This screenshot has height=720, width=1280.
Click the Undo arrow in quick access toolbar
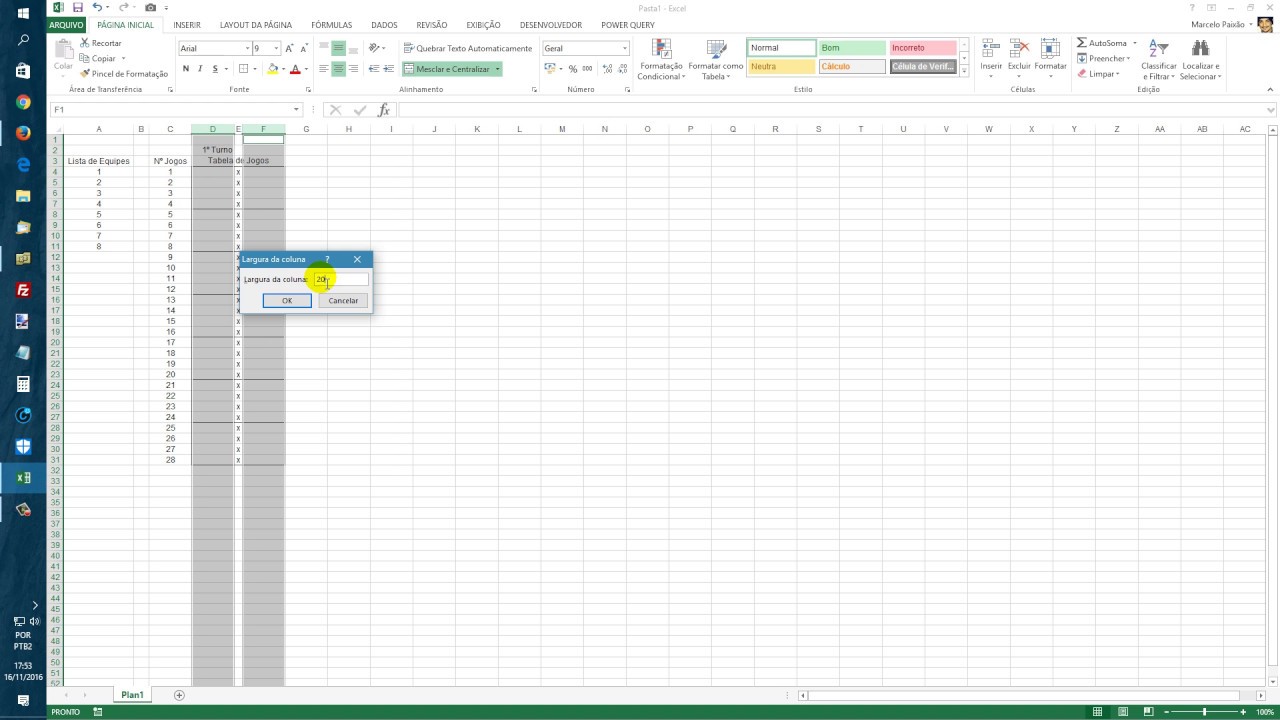(x=97, y=7)
